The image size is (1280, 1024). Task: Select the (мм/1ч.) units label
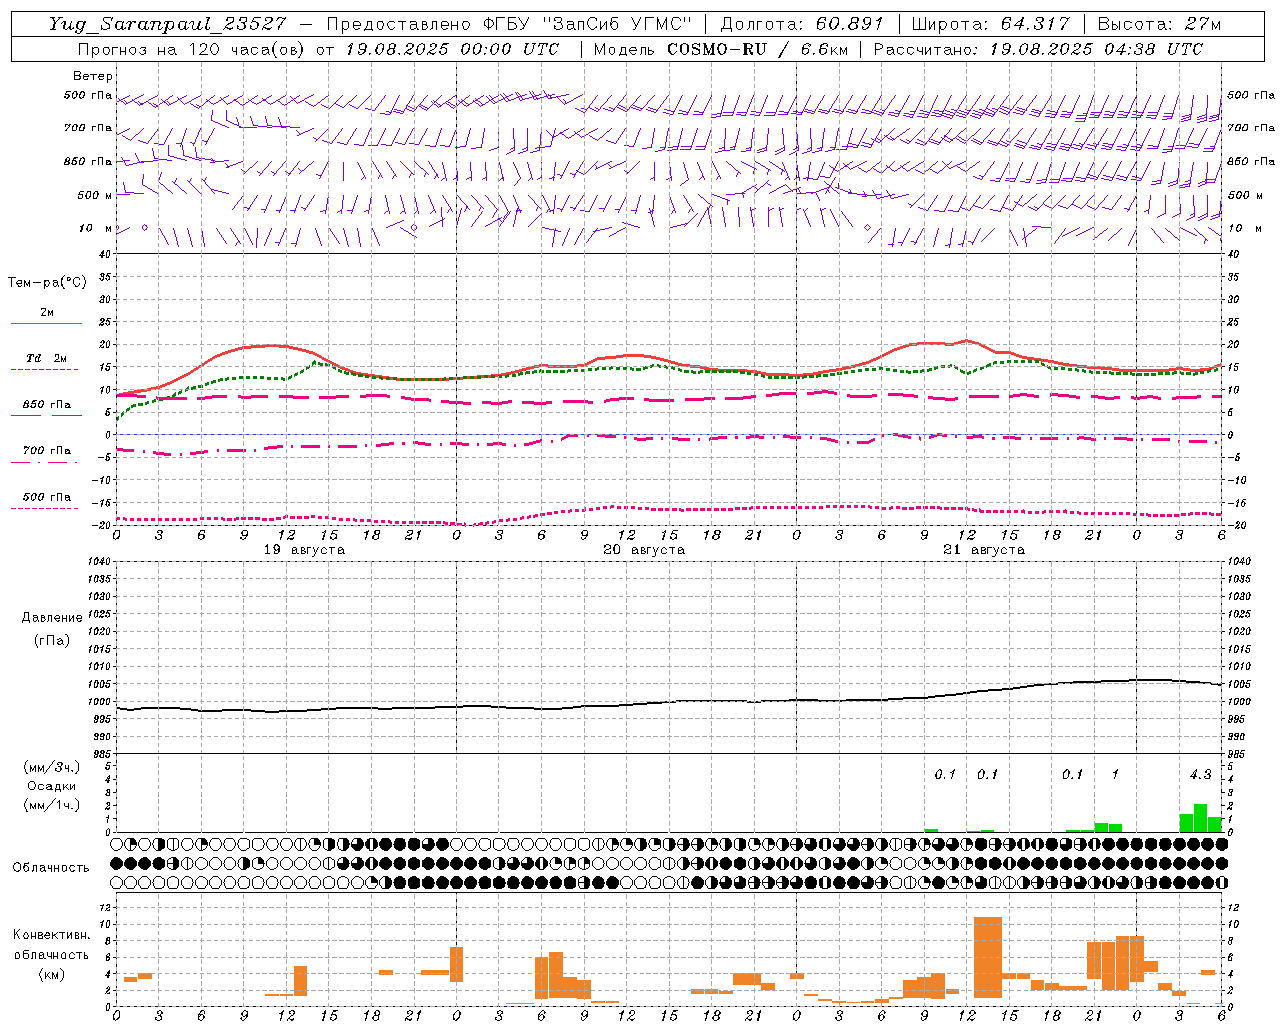click(52, 805)
